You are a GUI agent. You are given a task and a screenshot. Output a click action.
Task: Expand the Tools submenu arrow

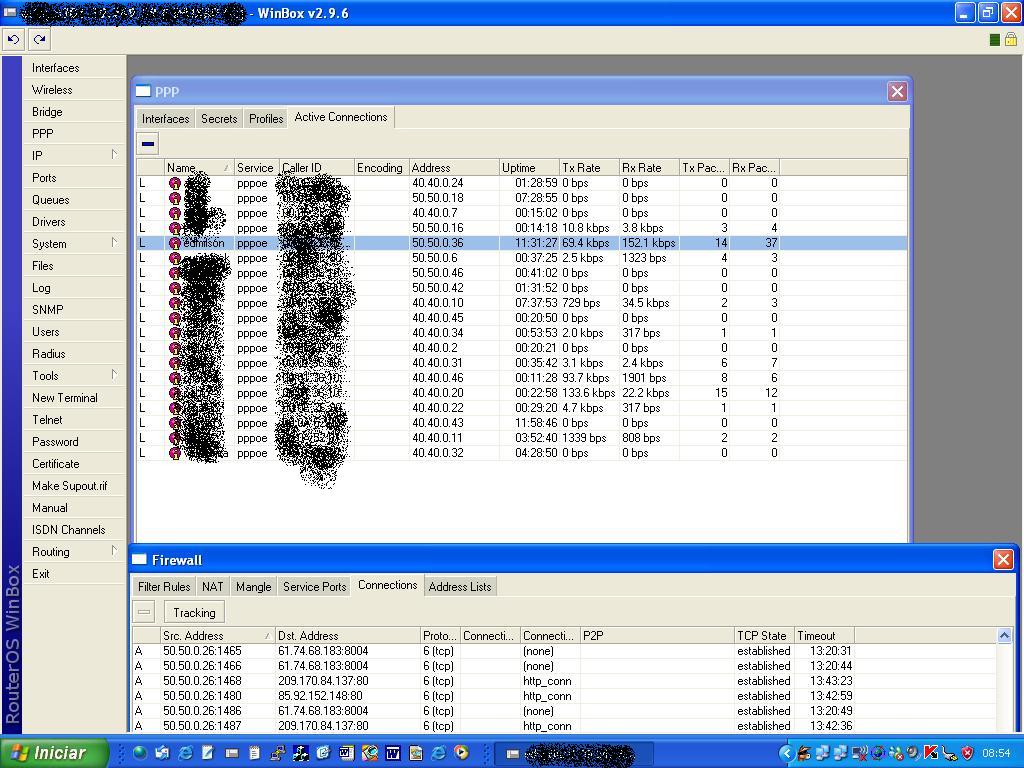coord(114,374)
